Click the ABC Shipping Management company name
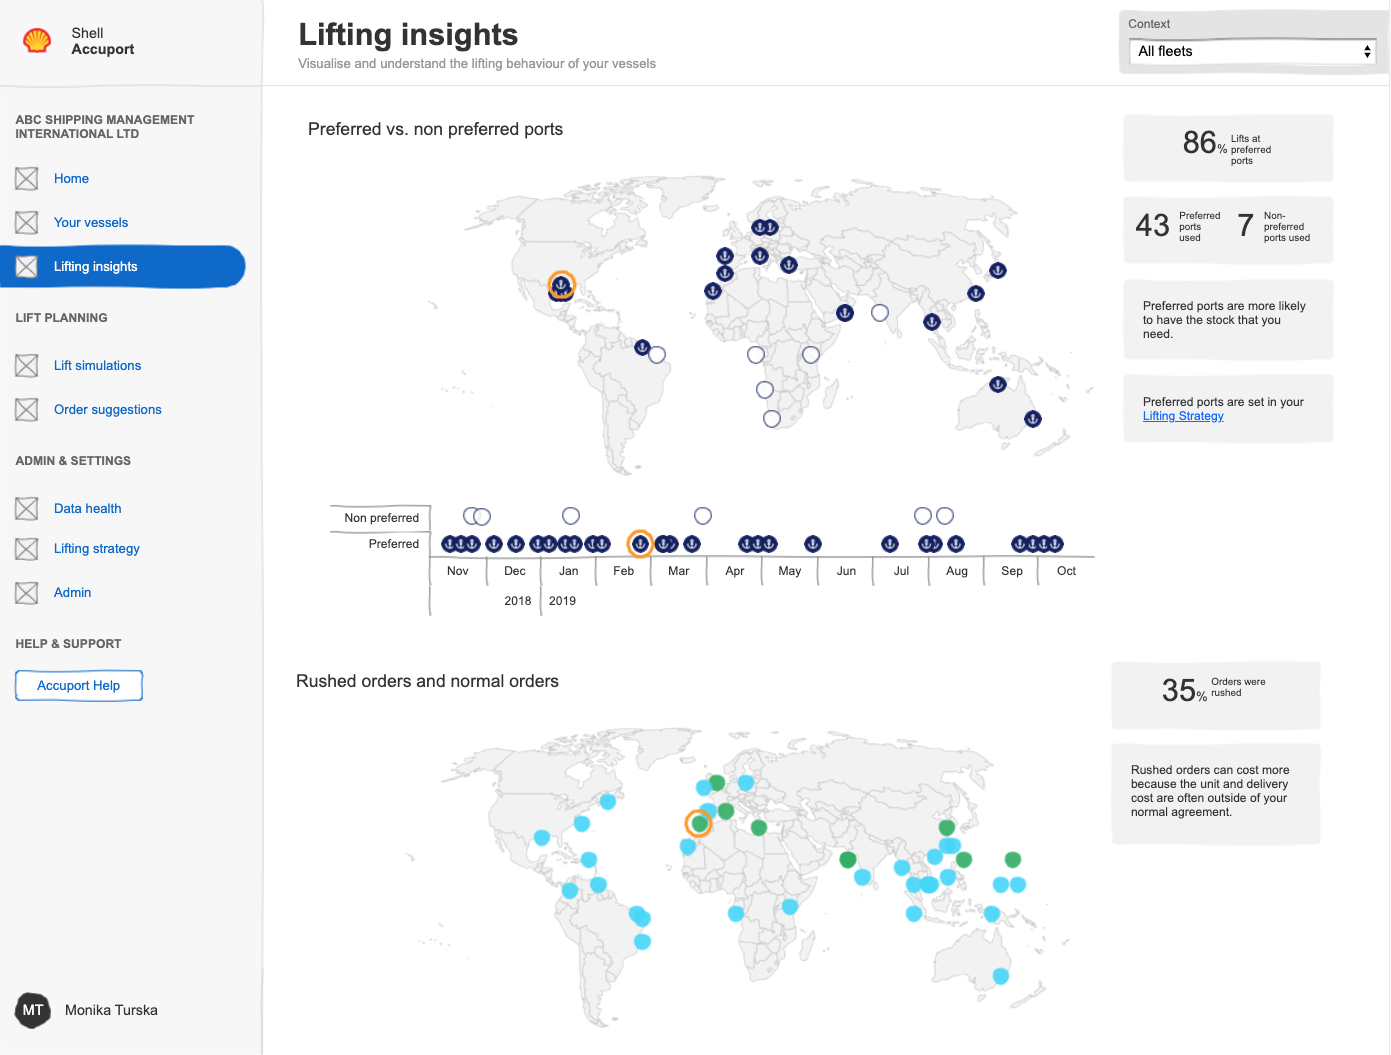The image size is (1391, 1055). point(105,126)
